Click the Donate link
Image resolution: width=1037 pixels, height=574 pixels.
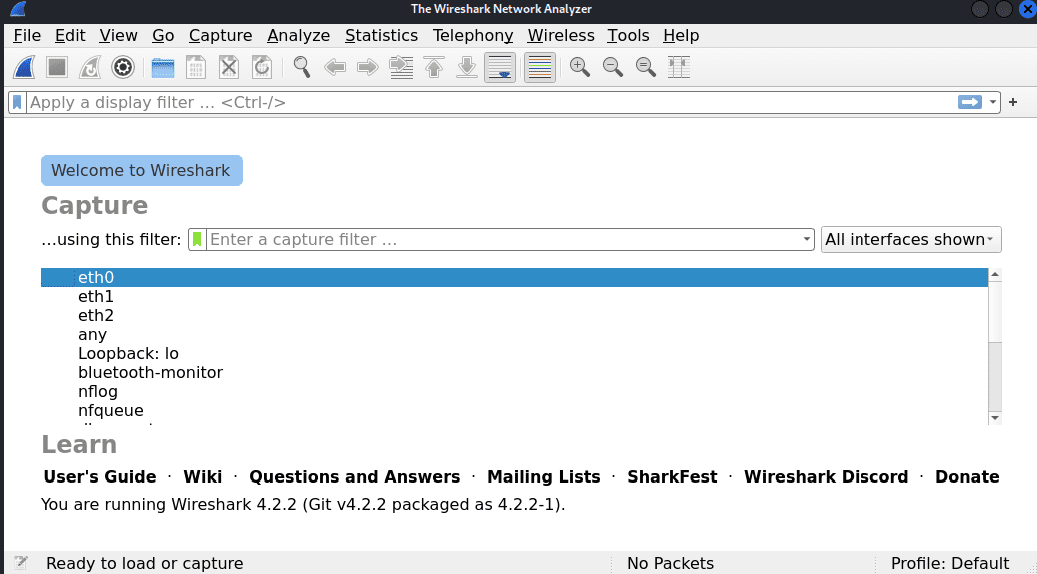pyautogui.click(x=967, y=477)
